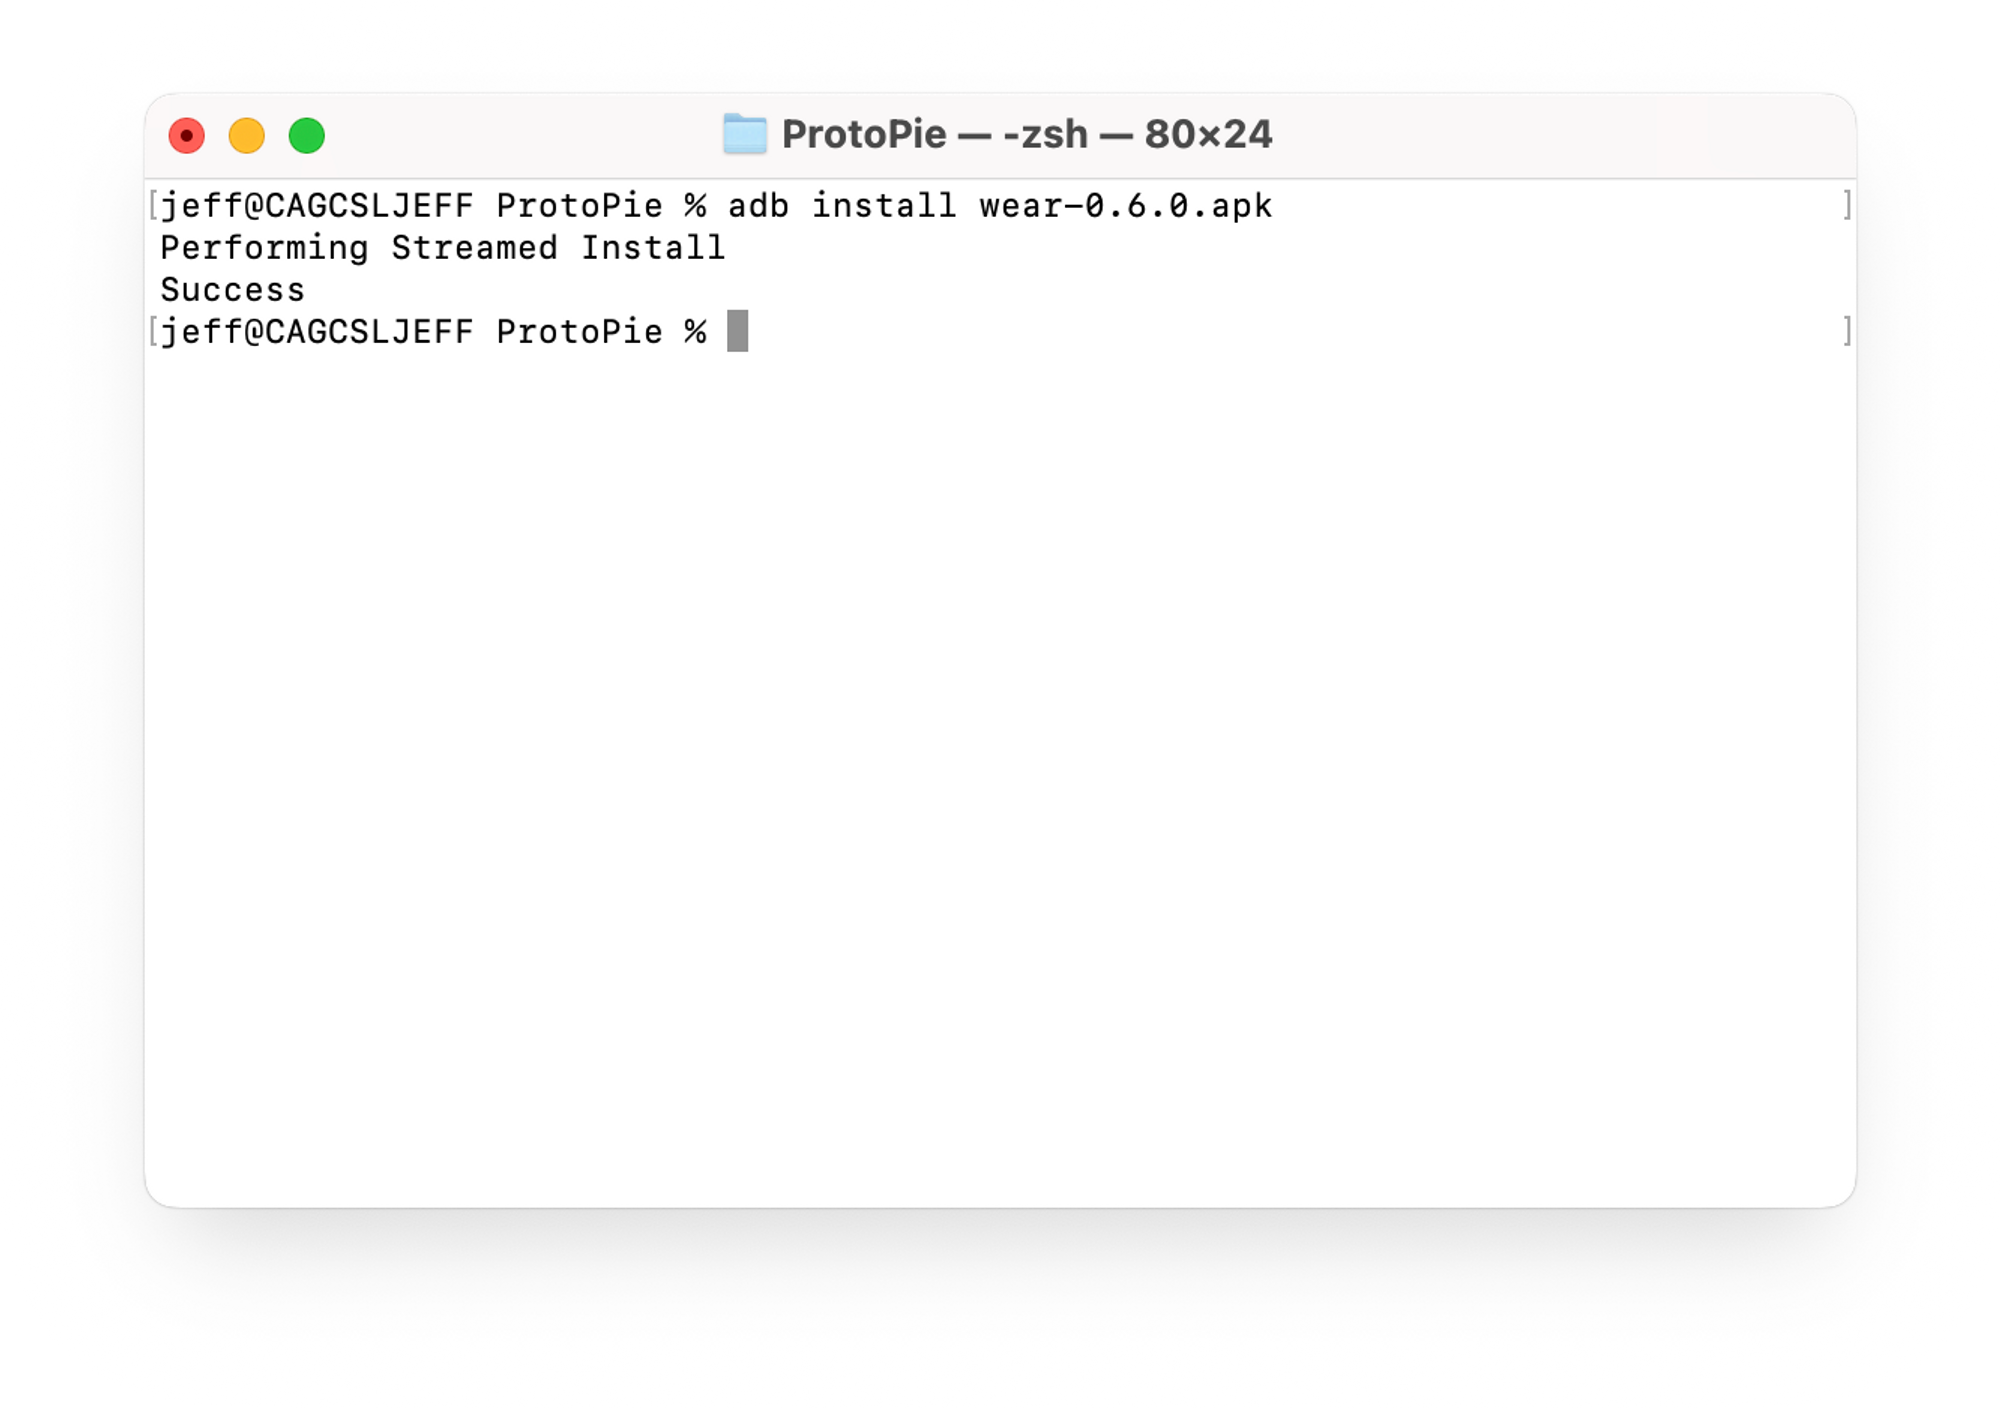Minimize the Terminal using the yellow button
Viewport: 2000px width, 1408px height.
coord(247,135)
